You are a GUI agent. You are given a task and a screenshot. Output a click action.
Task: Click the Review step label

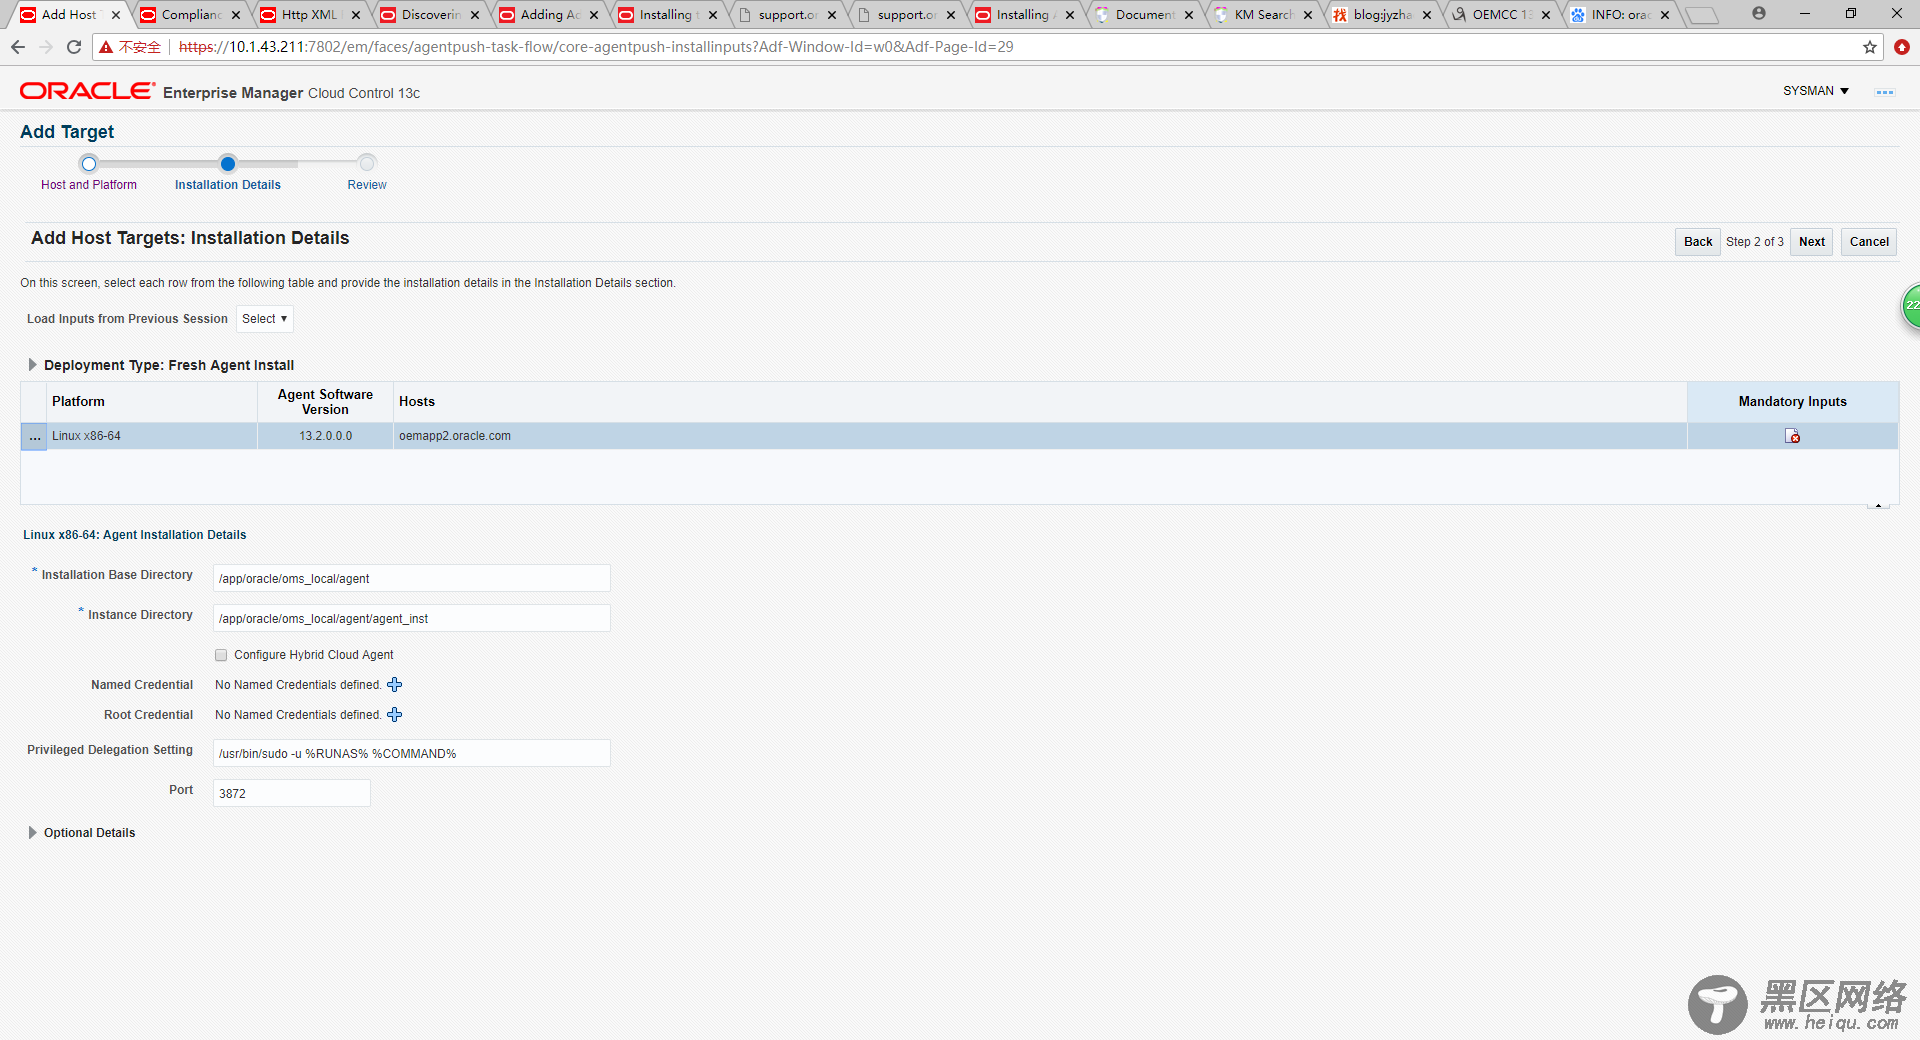tap(367, 185)
